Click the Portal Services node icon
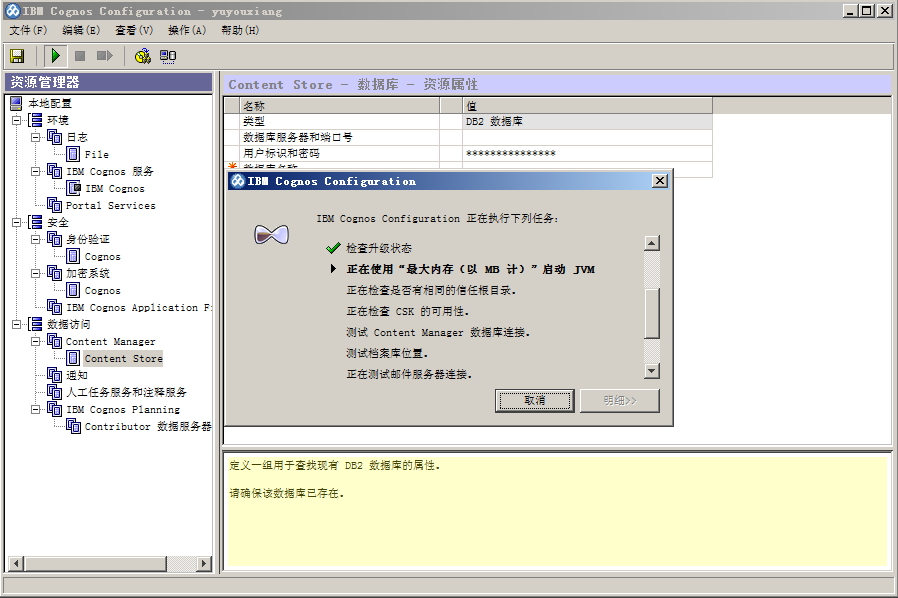 pos(54,205)
